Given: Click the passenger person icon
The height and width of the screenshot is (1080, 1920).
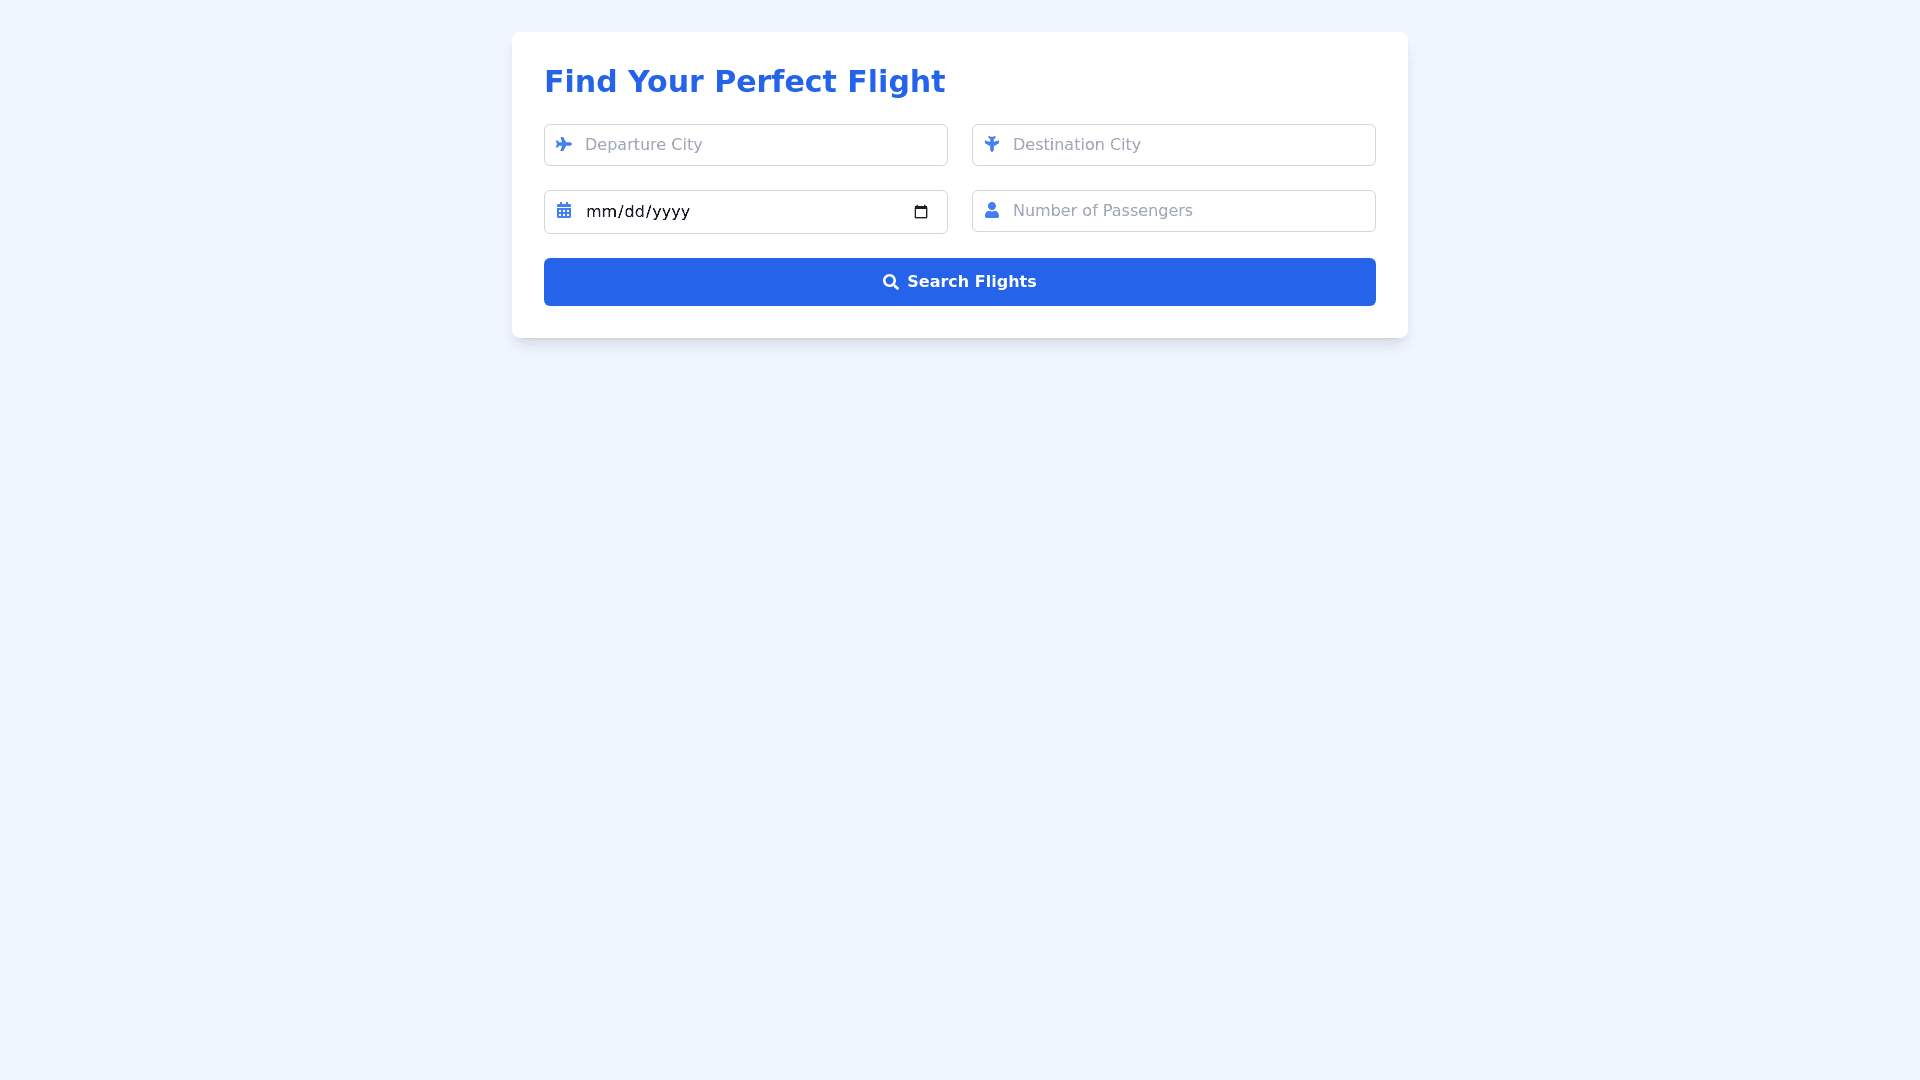Looking at the screenshot, I should (992, 210).
